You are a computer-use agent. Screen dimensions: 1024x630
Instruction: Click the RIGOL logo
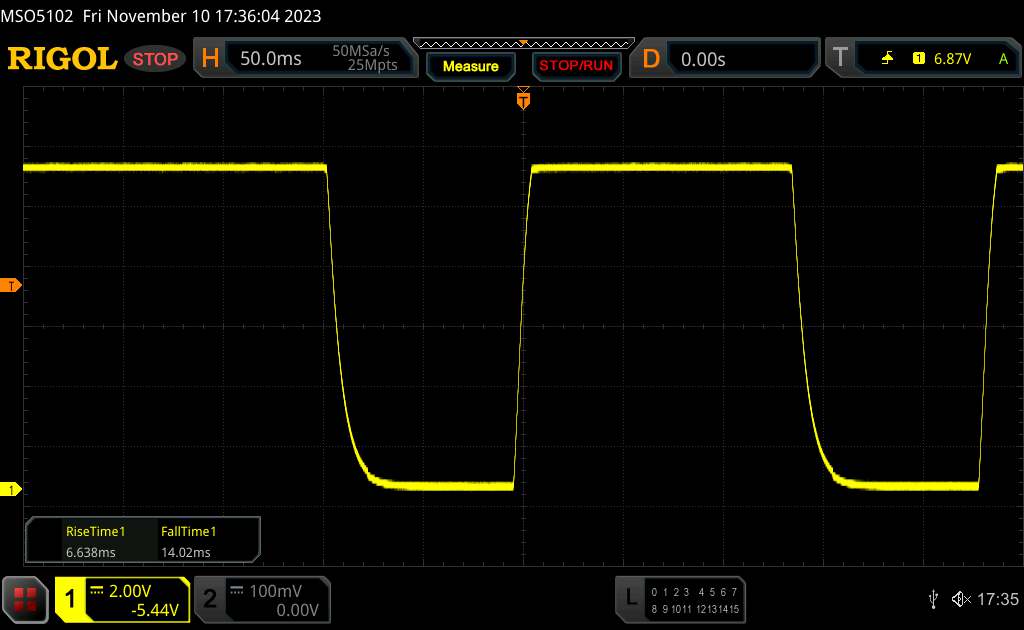pos(62,59)
